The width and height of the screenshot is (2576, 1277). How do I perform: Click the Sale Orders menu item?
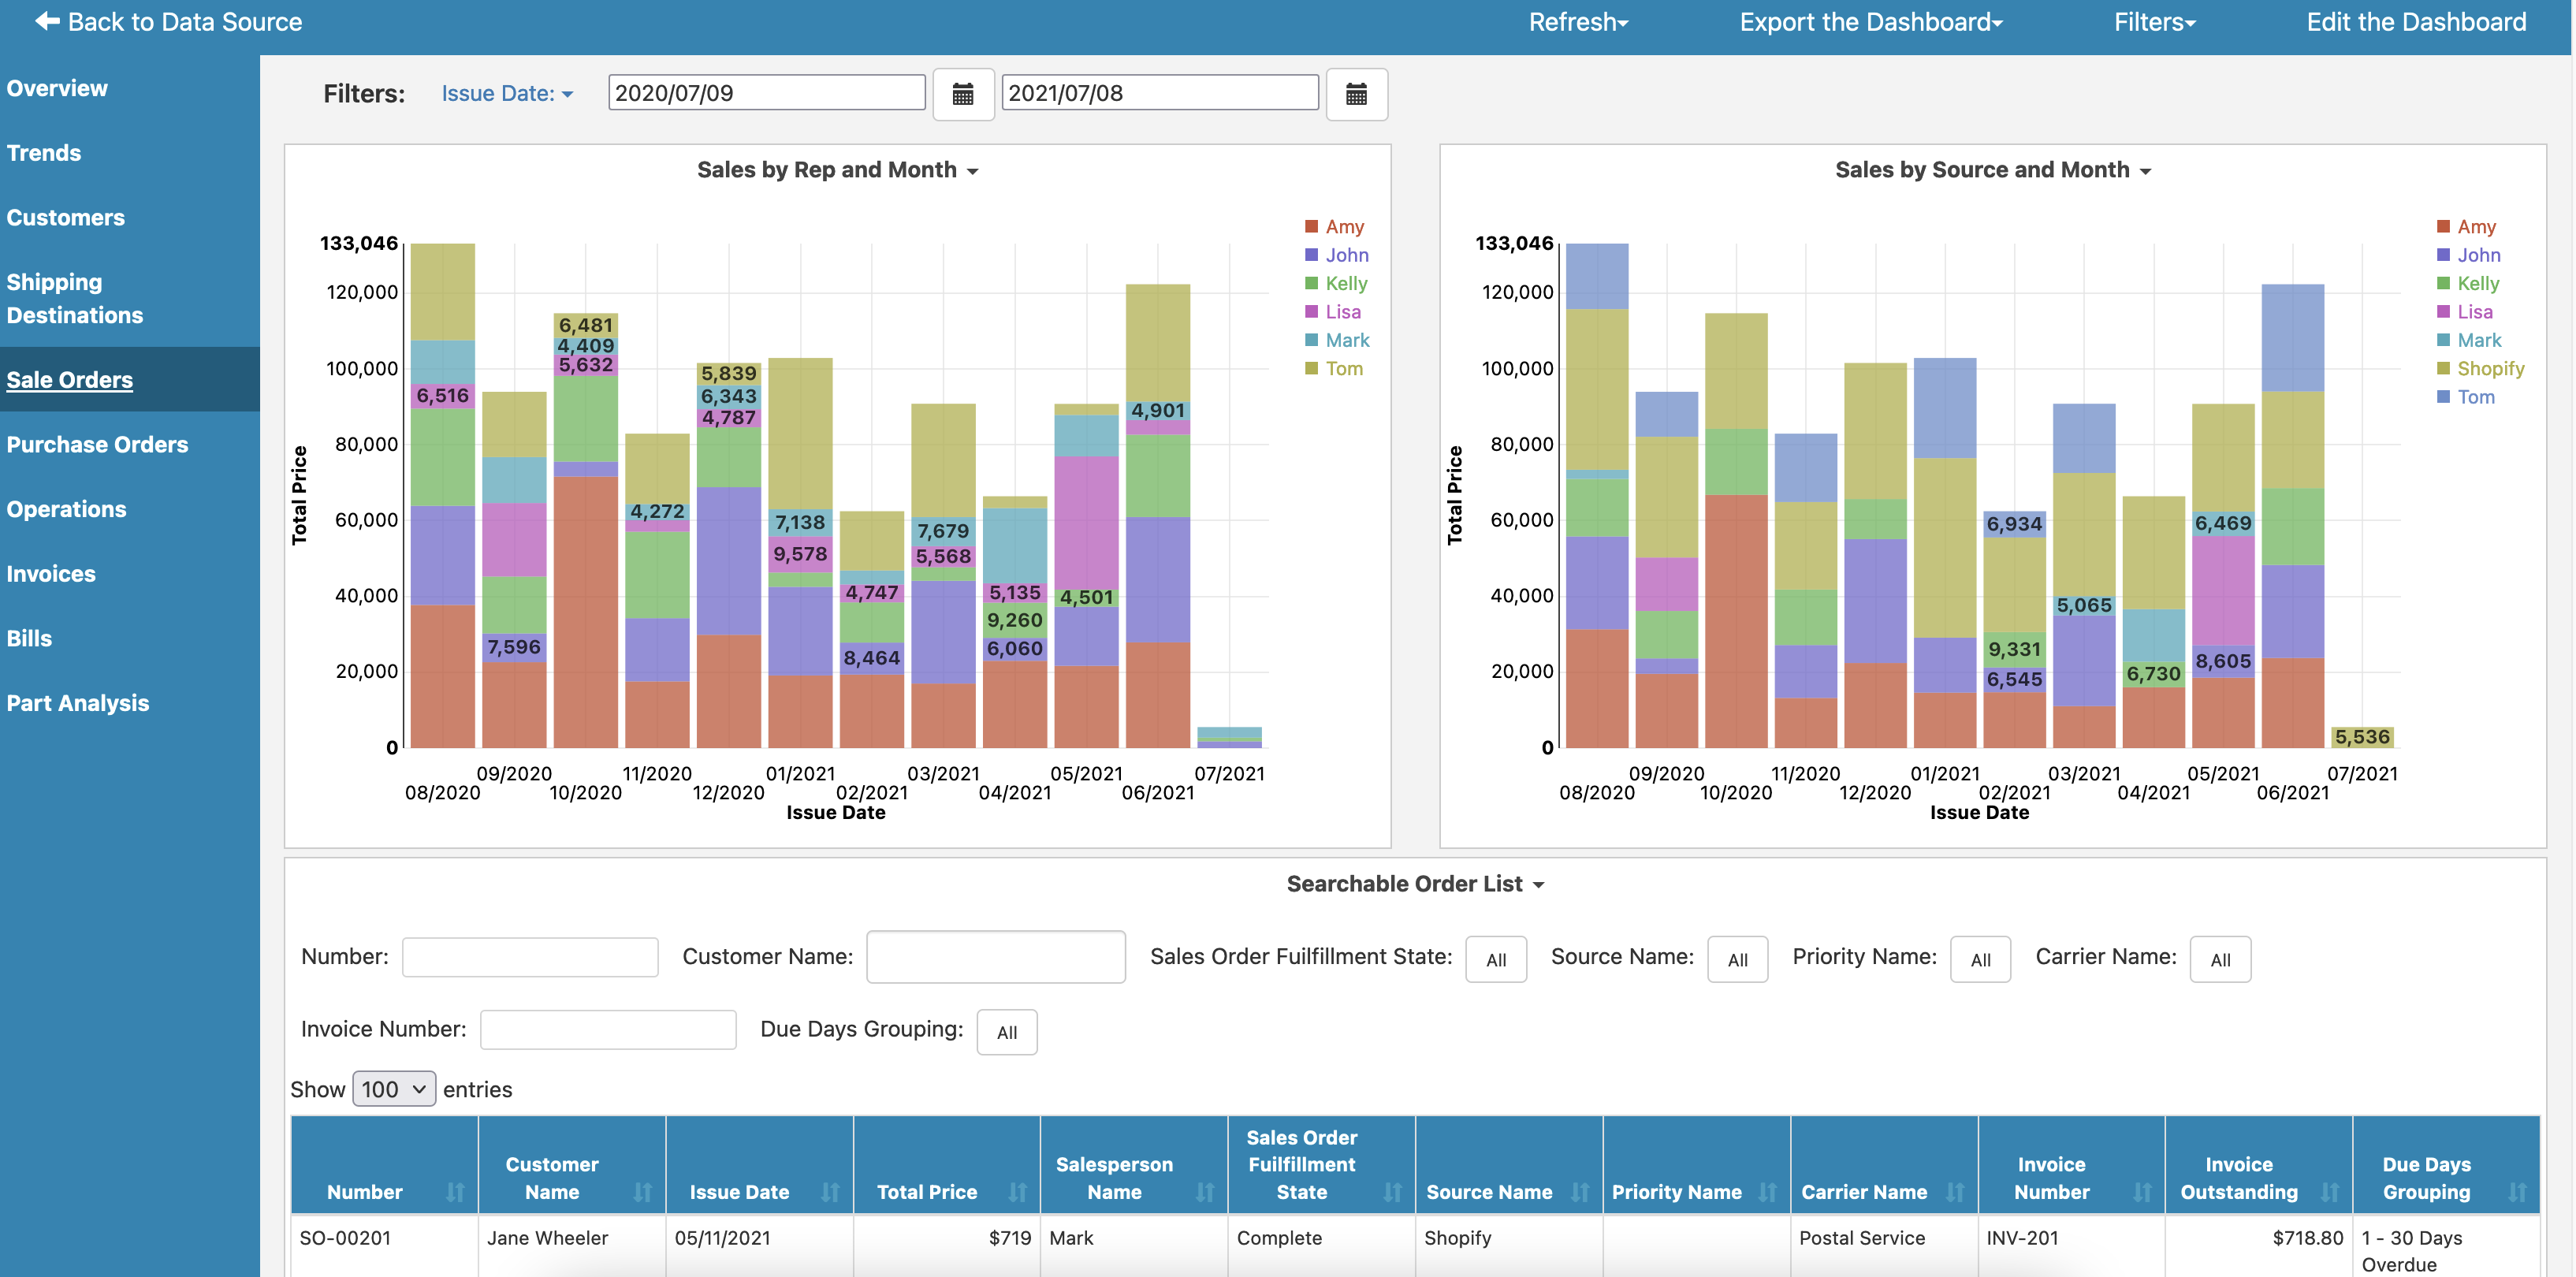(69, 378)
